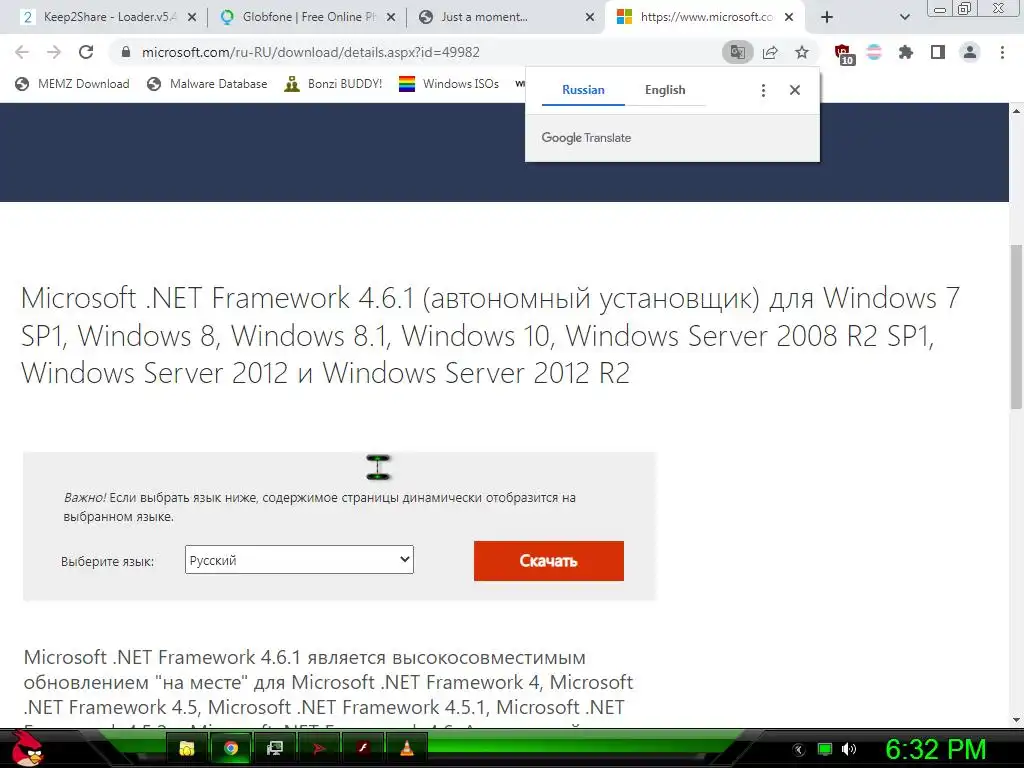Close the Globfone tab
Screen dimensions: 1024x768
pos(391,18)
